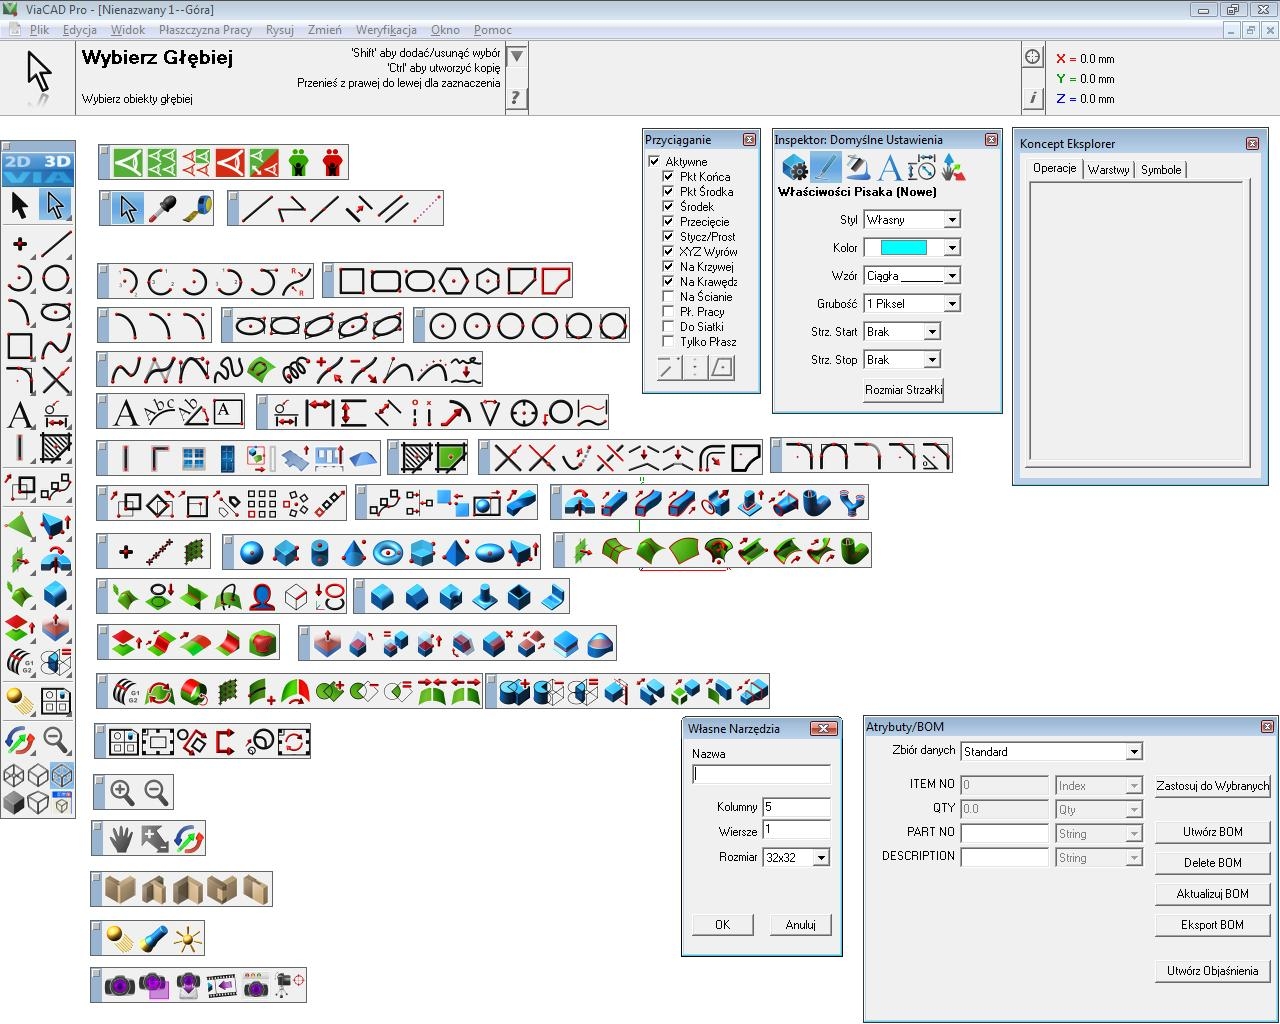Click the pan hand tool icon
Viewport: 1280px width, 1024px height.
(x=121, y=839)
